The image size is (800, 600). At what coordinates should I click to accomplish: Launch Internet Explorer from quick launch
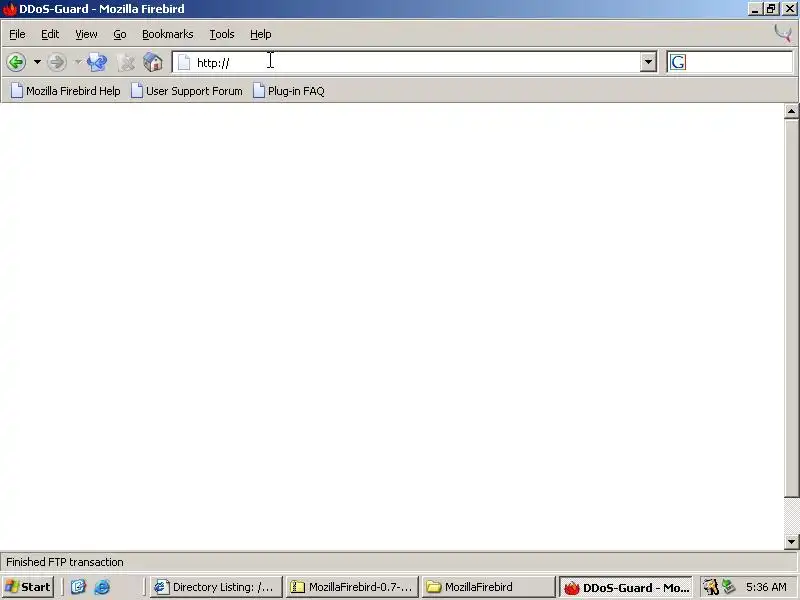click(102, 587)
